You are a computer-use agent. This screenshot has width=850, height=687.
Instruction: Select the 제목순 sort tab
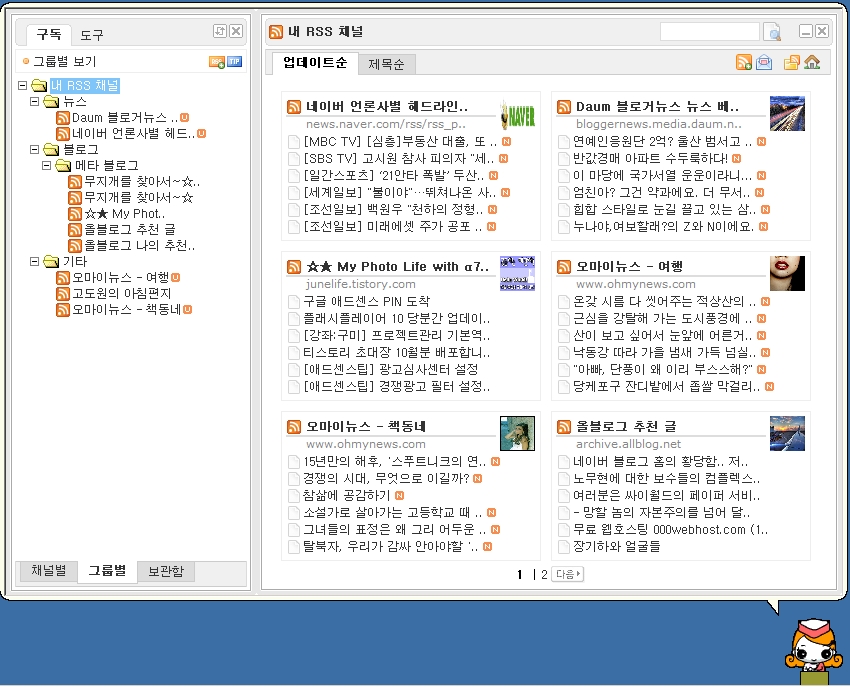point(387,64)
